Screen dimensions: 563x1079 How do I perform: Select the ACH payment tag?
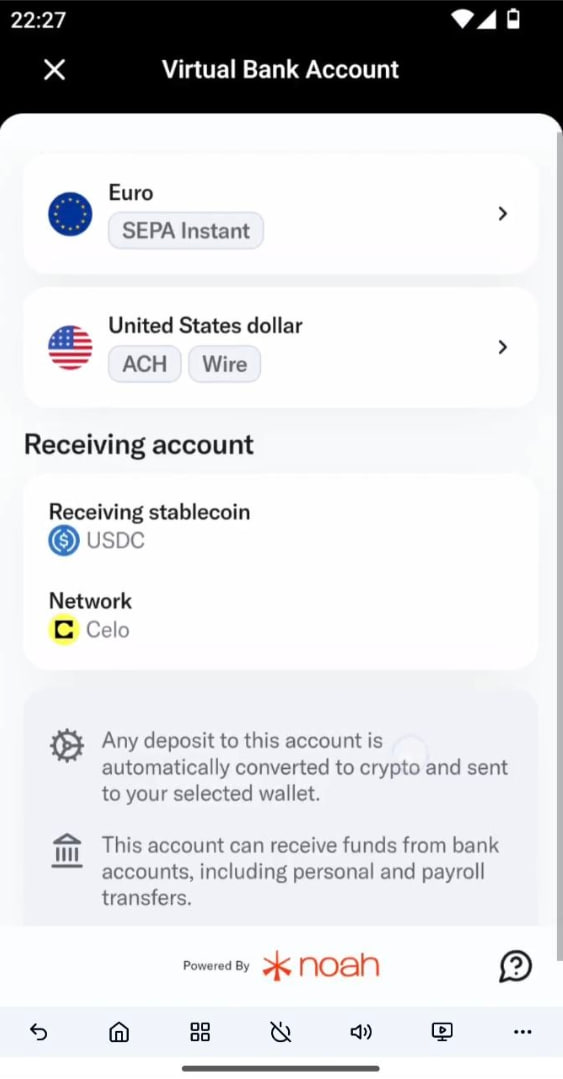[x=145, y=364]
